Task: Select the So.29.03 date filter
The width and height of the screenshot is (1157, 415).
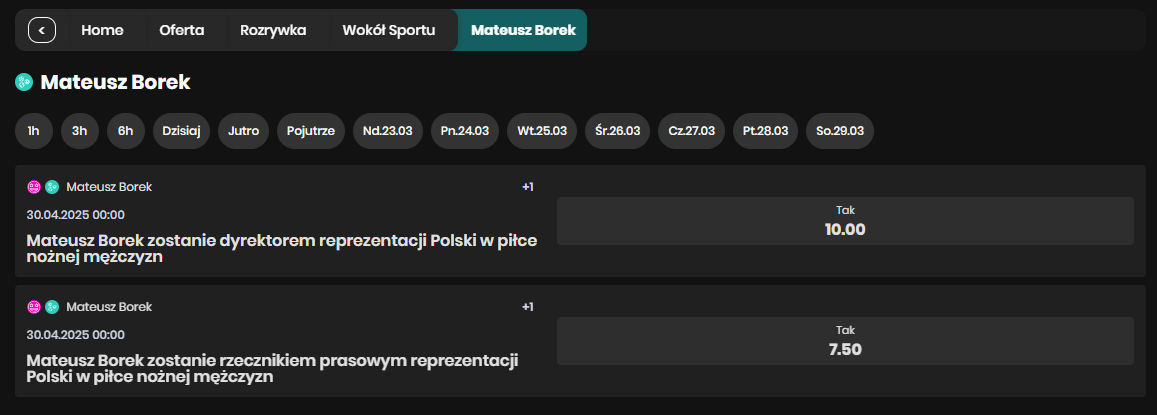Action: (840, 131)
